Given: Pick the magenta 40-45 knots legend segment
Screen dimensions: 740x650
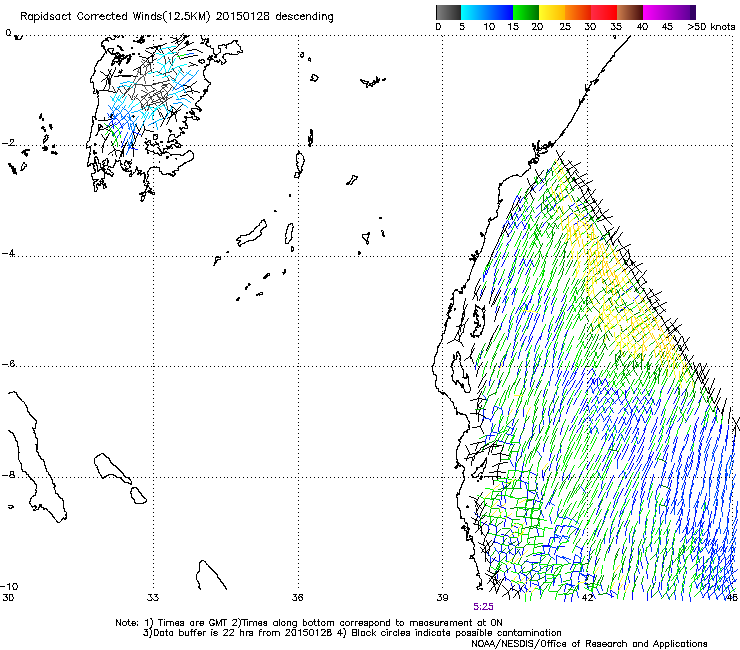Looking at the screenshot, I should (656, 12).
